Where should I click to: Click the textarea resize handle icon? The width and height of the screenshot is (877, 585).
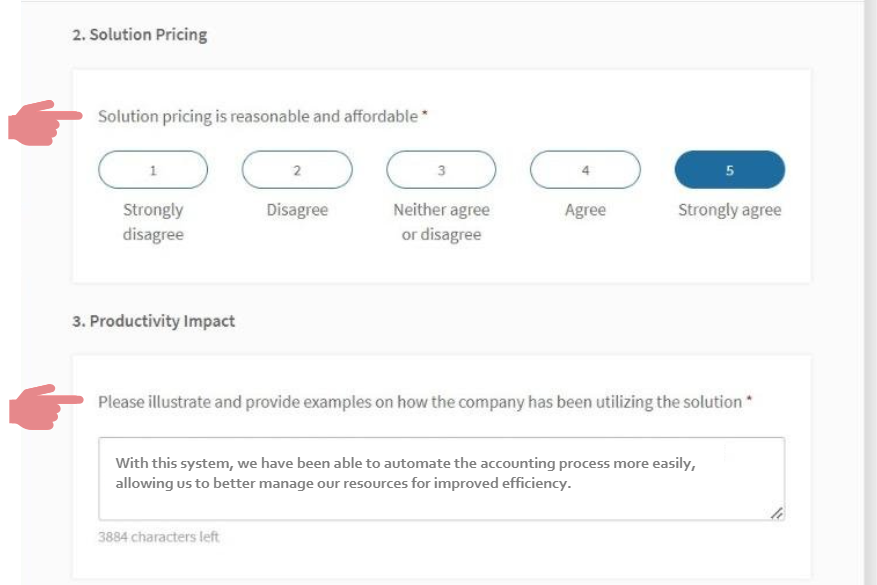777,513
